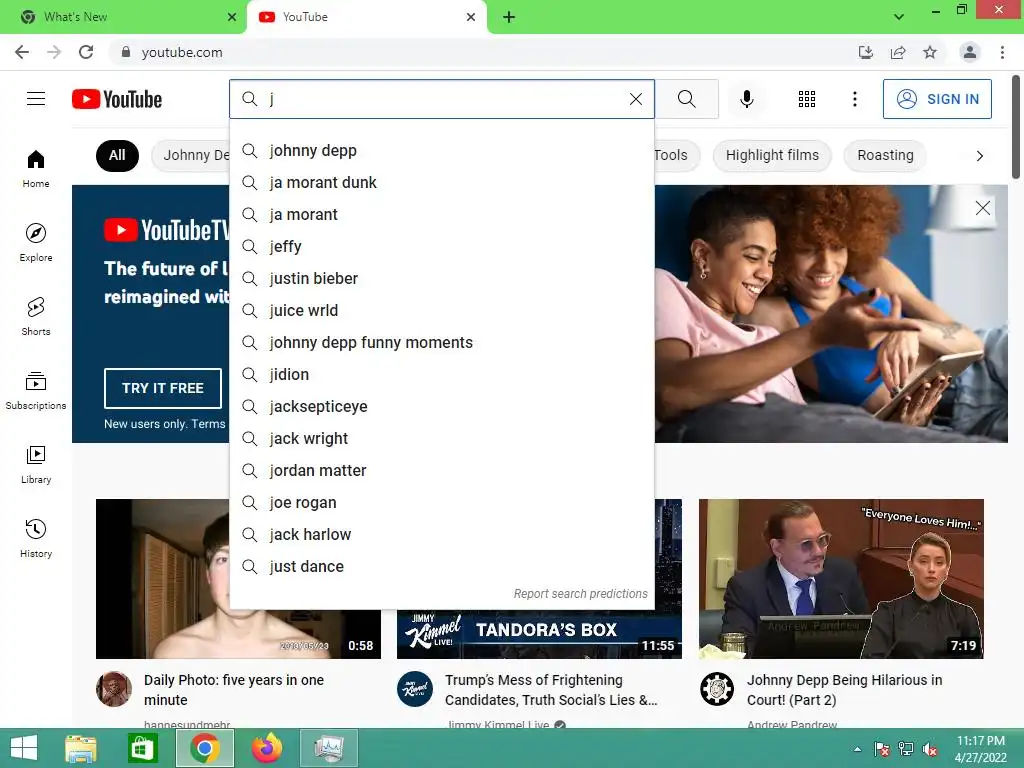Choose suggestion "johnny depp"
This screenshot has height=768, width=1024.
pyautogui.click(x=441, y=151)
